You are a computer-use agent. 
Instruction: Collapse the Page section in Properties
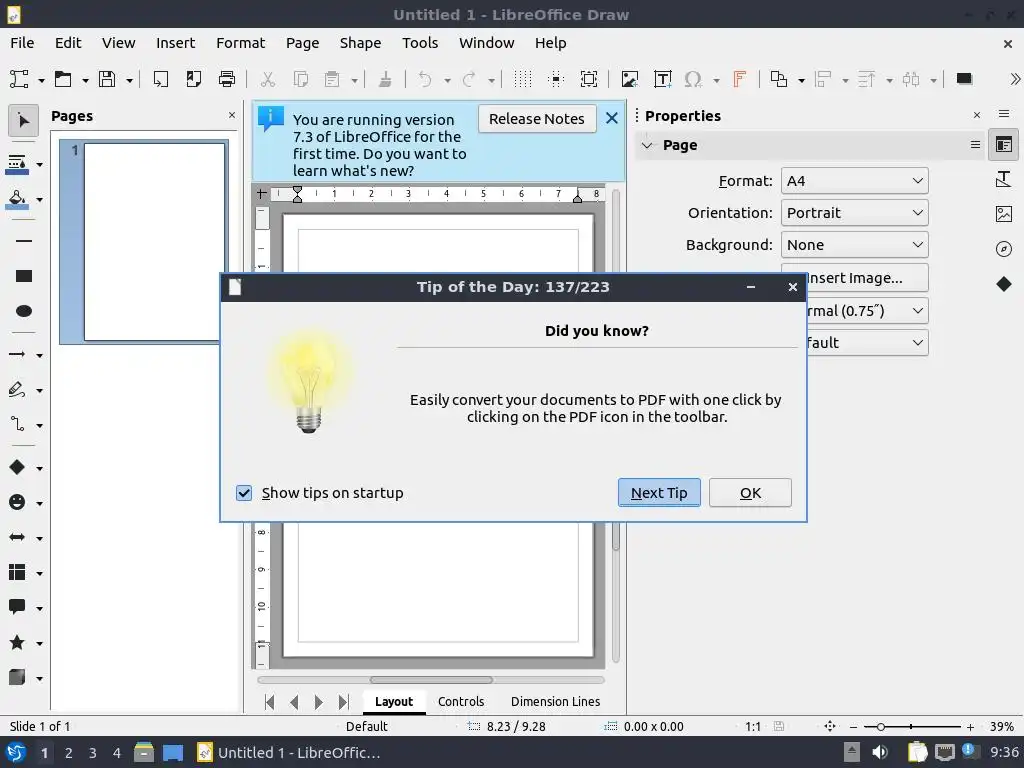[x=647, y=145]
